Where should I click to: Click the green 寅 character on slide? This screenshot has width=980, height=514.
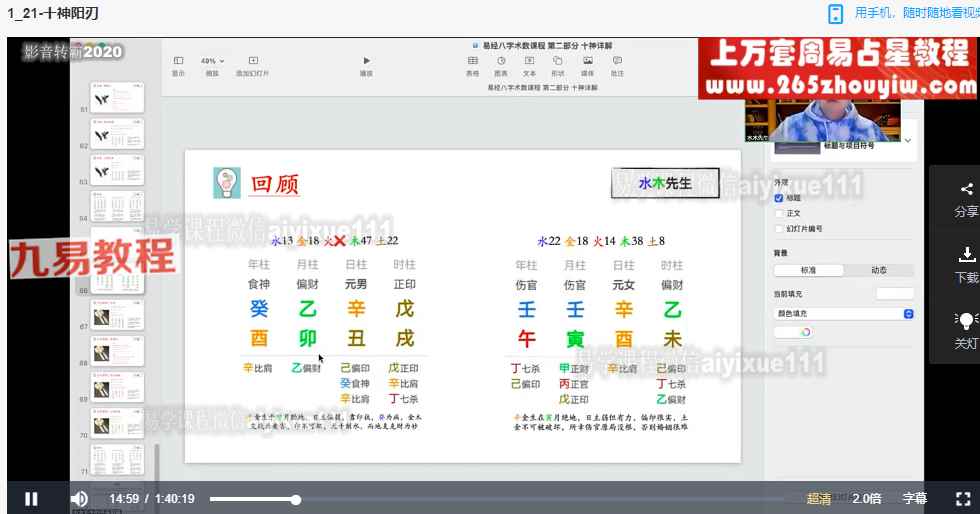[575, 339]
